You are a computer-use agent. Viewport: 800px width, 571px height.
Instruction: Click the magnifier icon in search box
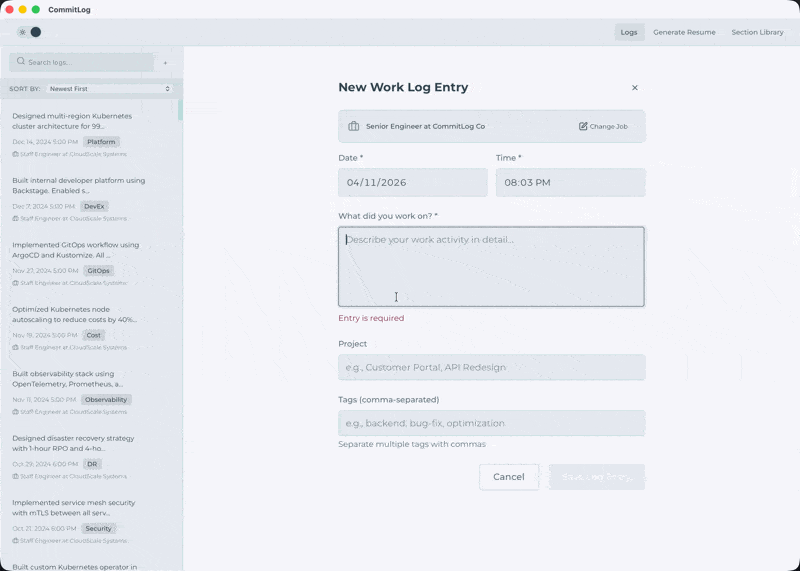pyautogui.click(x=21, y=61)
